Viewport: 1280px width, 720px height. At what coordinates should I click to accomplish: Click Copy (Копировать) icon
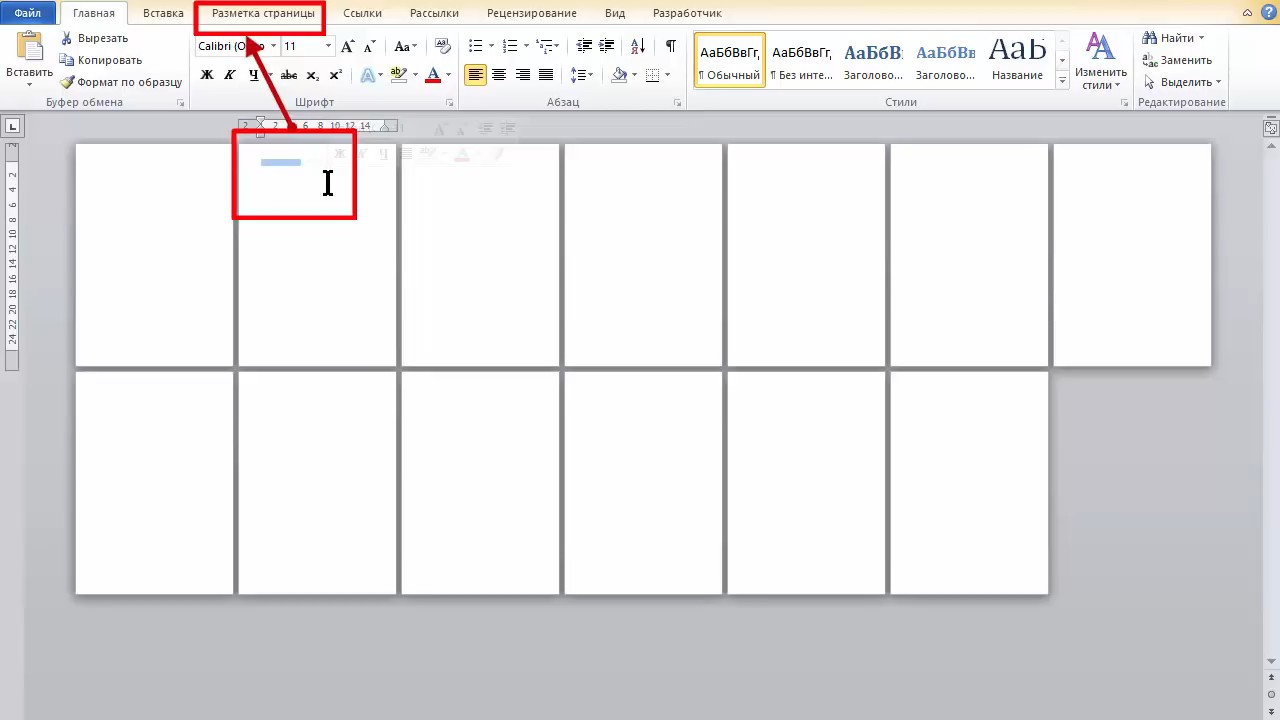[67, 60]
